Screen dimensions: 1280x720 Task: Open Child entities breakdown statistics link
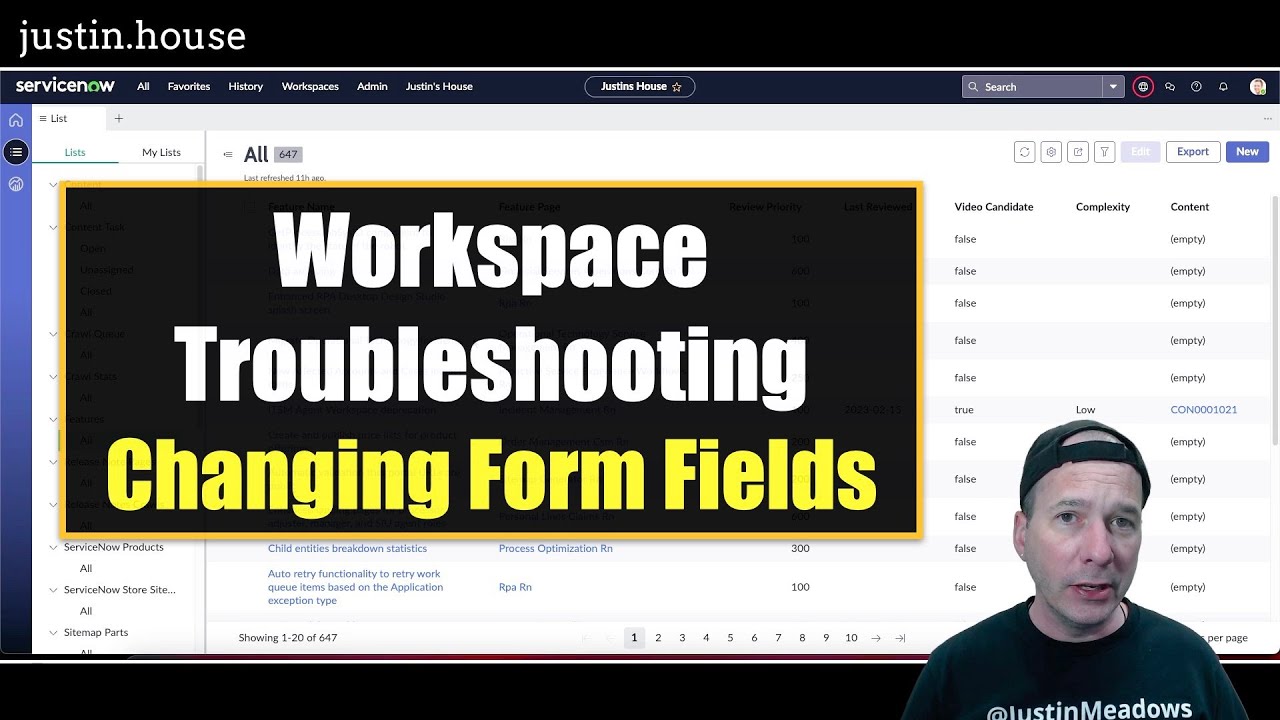347,548
